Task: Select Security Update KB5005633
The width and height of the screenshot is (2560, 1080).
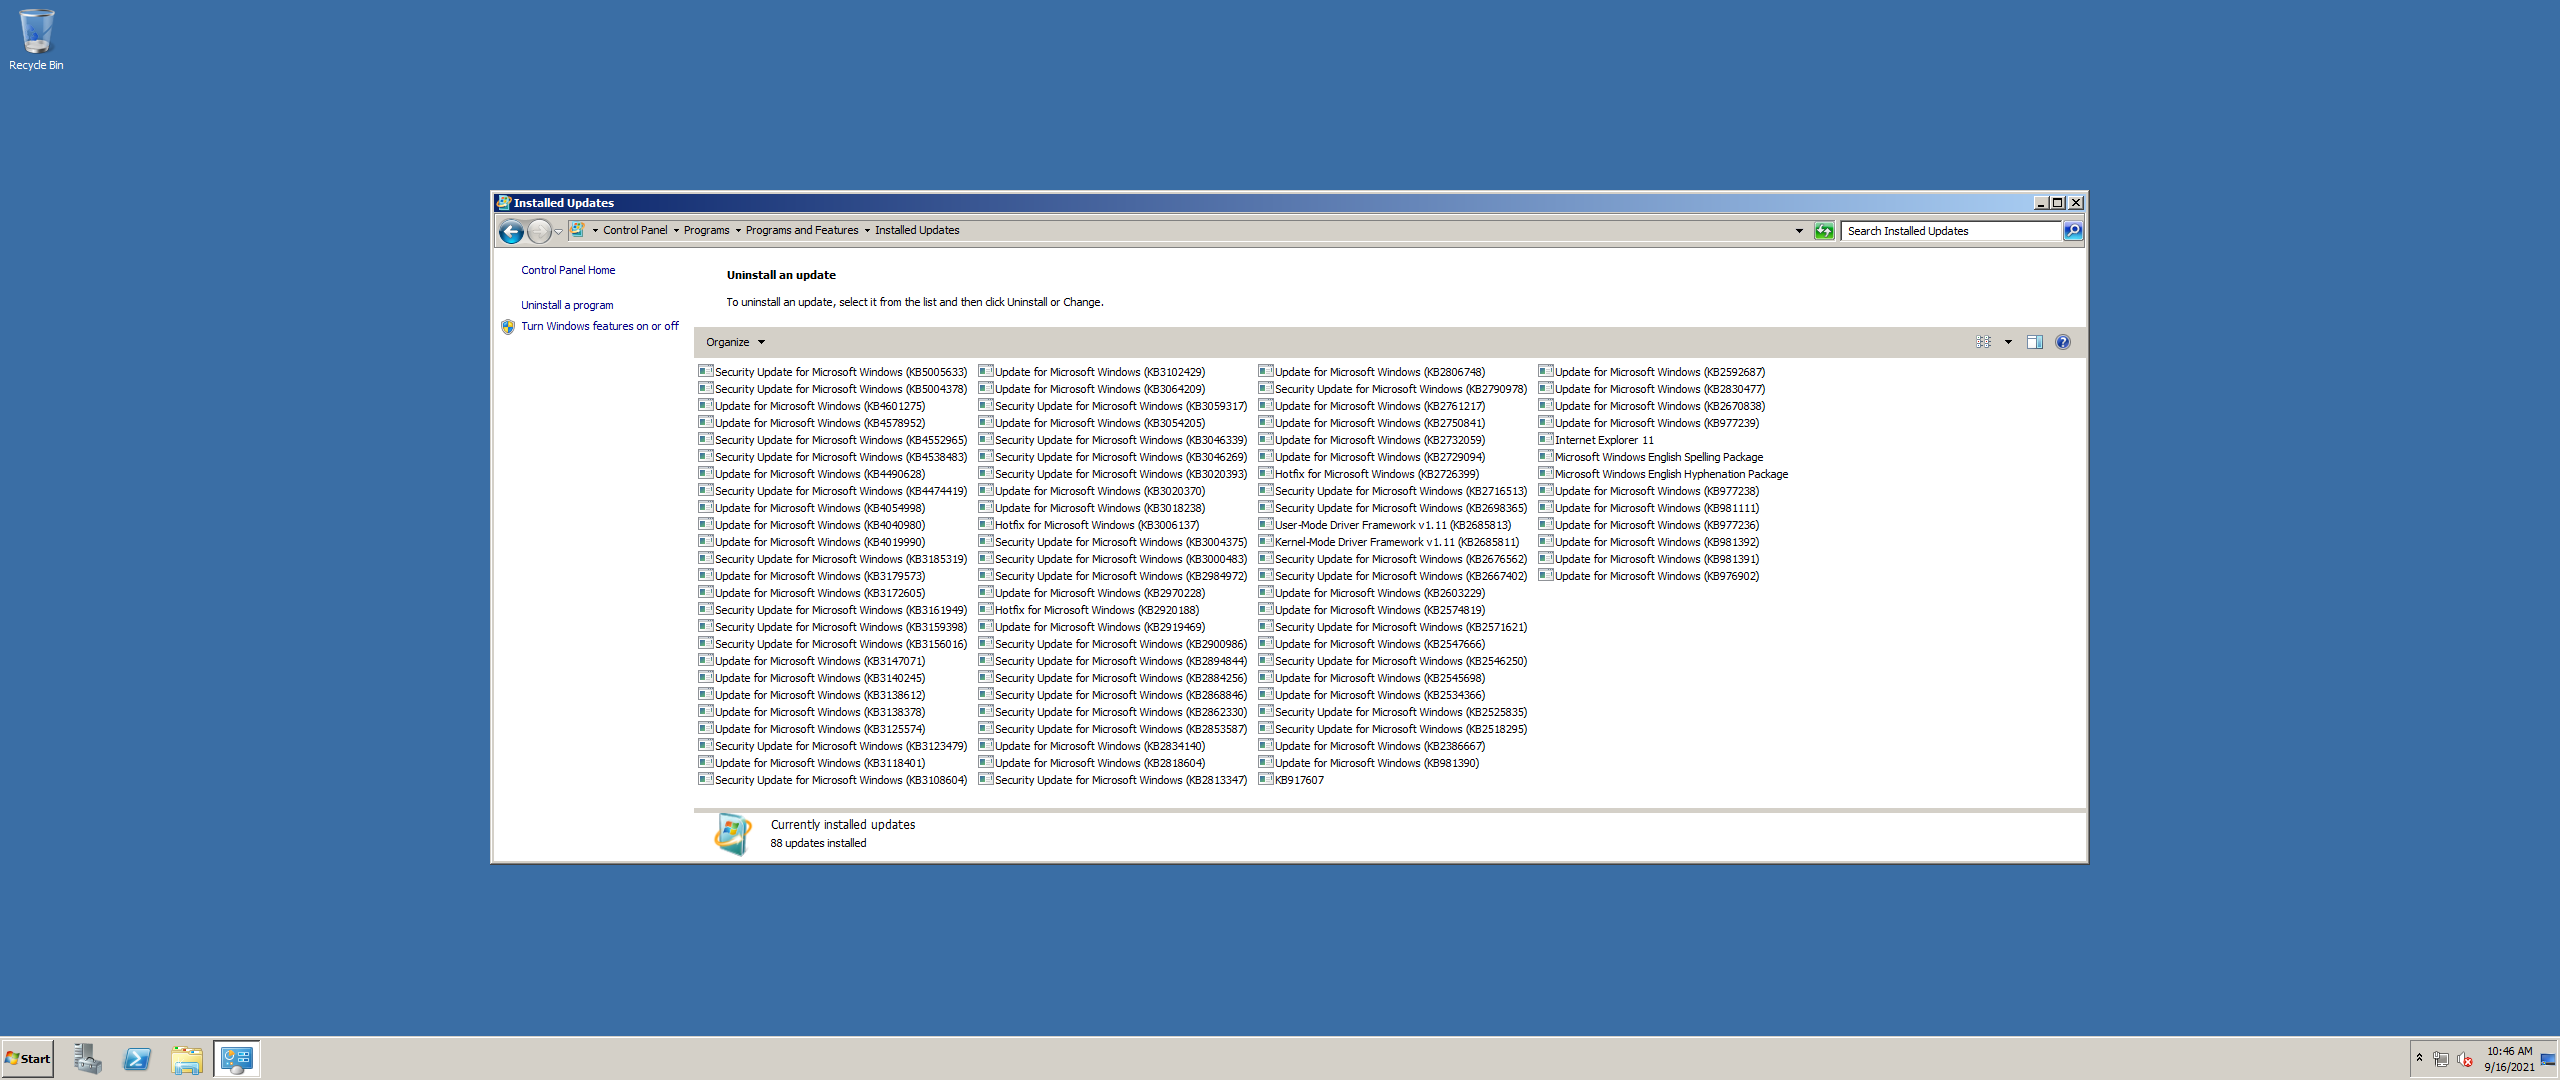Action: coord(833,372)
